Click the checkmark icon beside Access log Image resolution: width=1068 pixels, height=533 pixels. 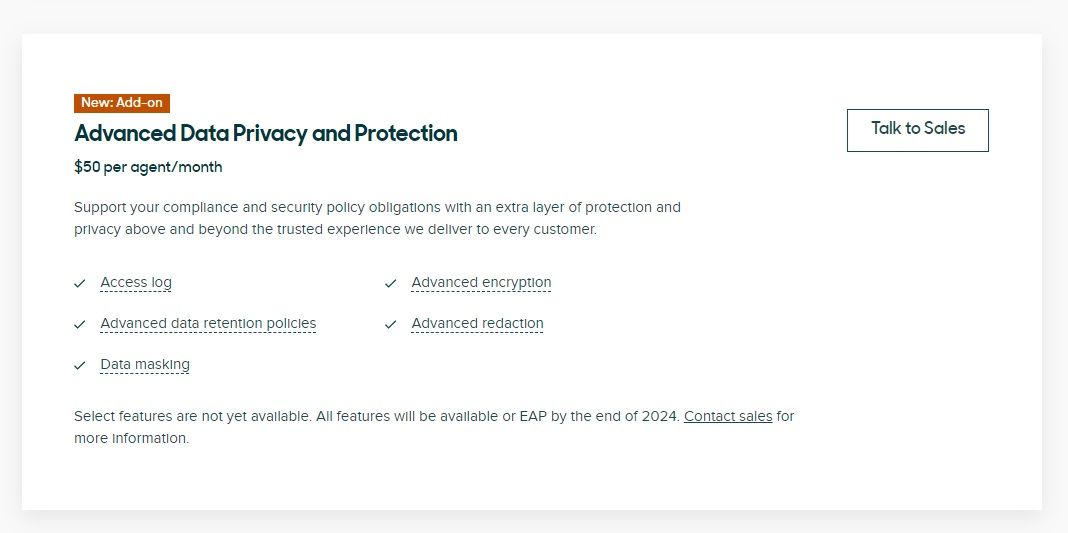coord(80,284)
